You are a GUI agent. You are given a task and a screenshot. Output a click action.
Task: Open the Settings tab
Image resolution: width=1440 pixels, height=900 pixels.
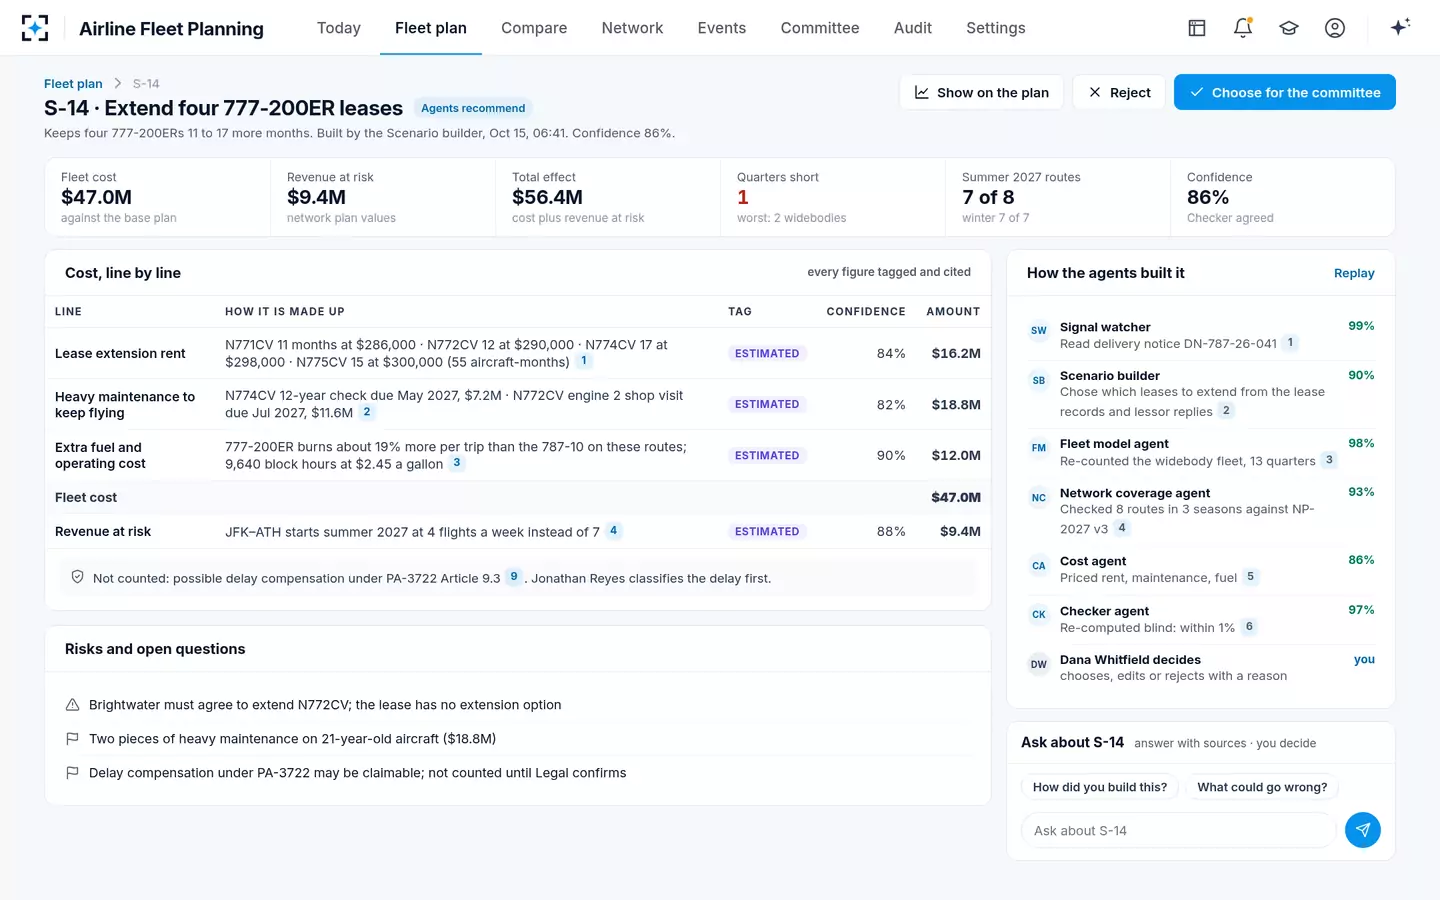pyautogui.click(x=996, y=28)
